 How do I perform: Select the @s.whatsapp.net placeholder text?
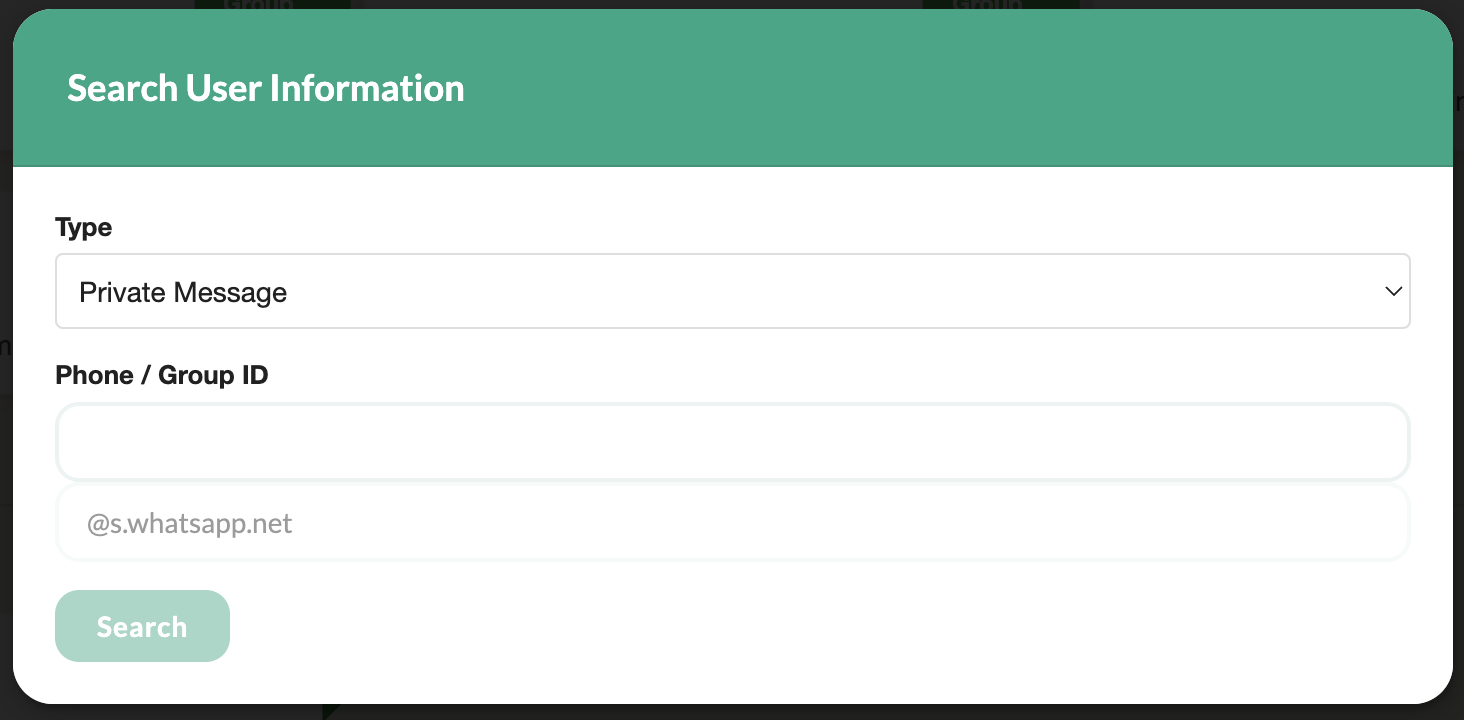pyautogui.click(x=190, y=524)
